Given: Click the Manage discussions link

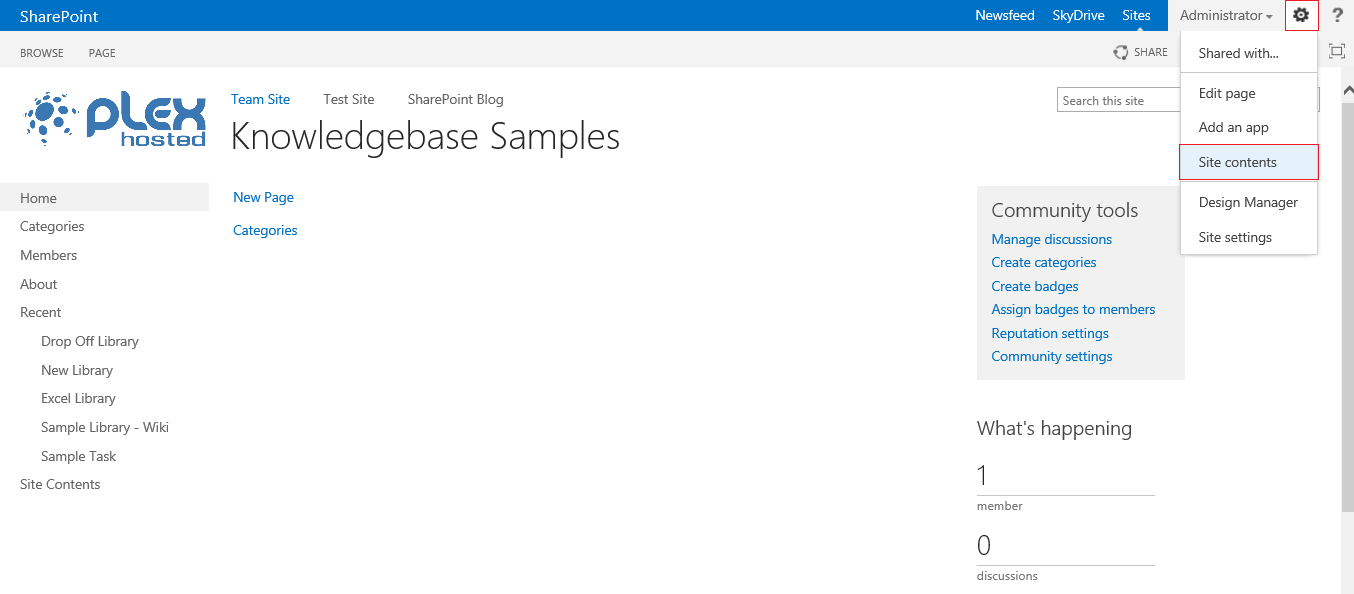Looking at the screenshot, I should click(1051, 239).
